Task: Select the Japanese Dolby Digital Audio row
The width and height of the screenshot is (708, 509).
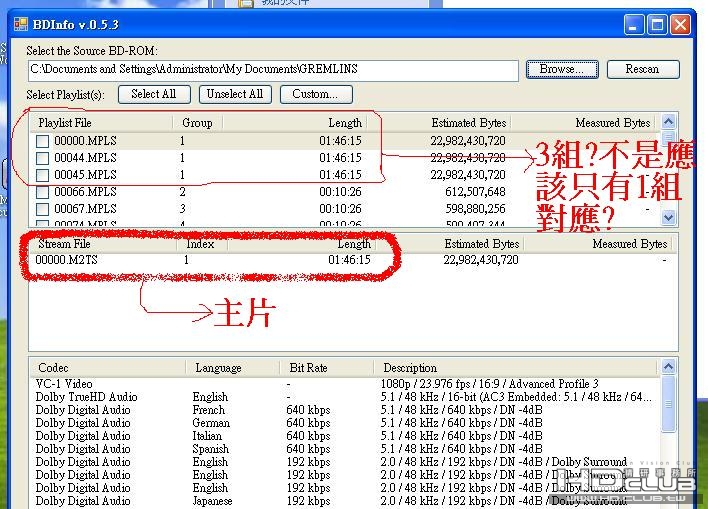Action: [x=345, y=501]
